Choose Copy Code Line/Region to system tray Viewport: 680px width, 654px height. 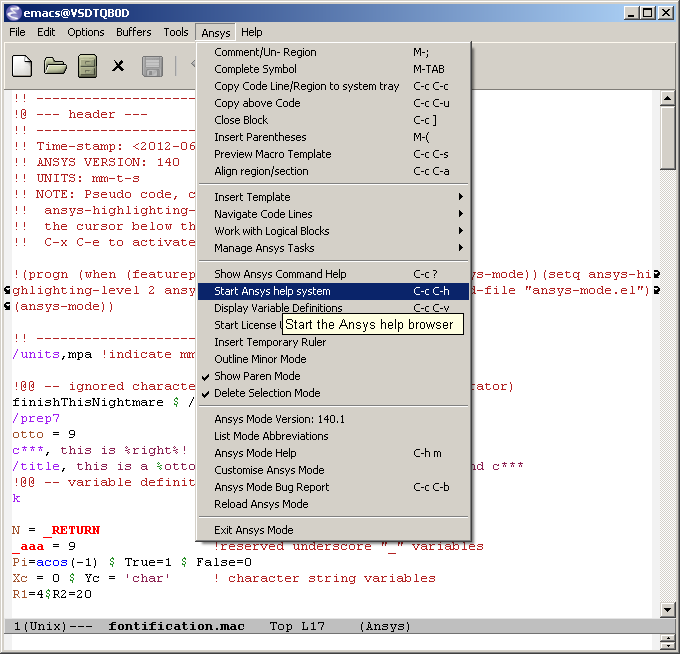pos(333,86)
